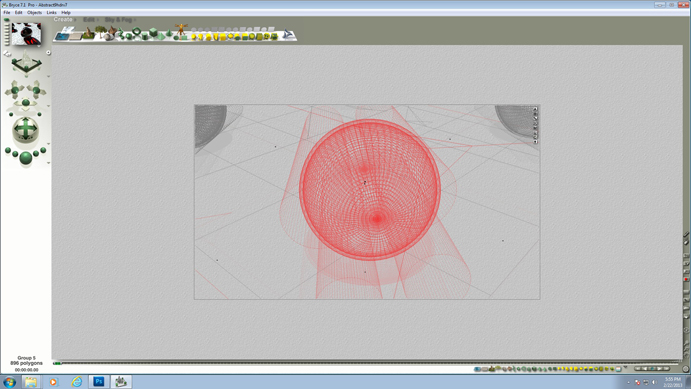Create an infinite ground plane
This screenshot has width=691, height=389.
pos(76,37)
